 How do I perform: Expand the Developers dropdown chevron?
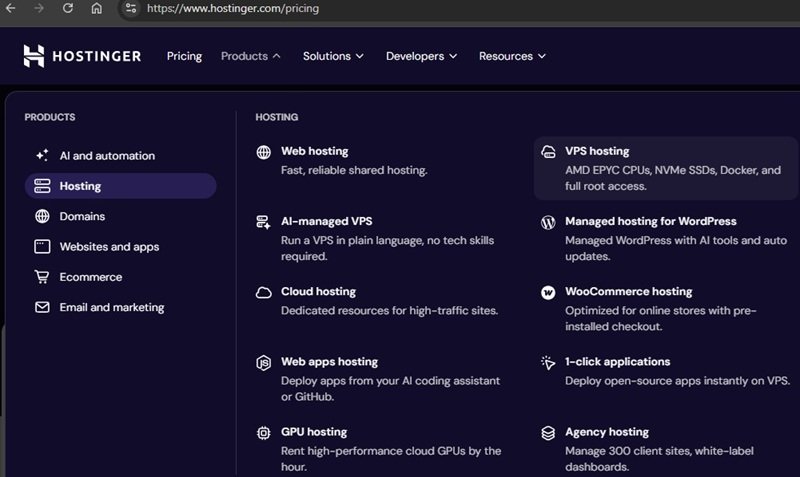[x=453, y=56]
